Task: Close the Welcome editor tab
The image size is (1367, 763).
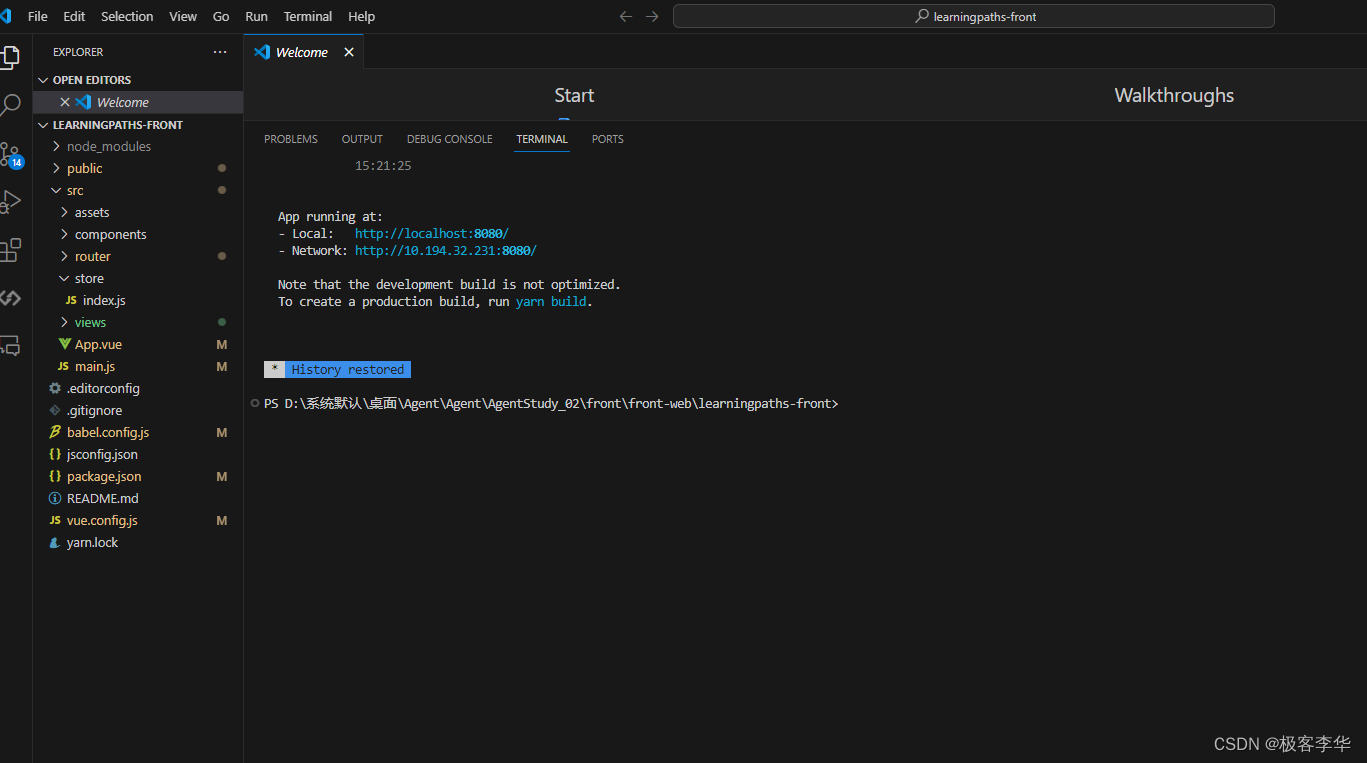Action: [x=349, y=52]
